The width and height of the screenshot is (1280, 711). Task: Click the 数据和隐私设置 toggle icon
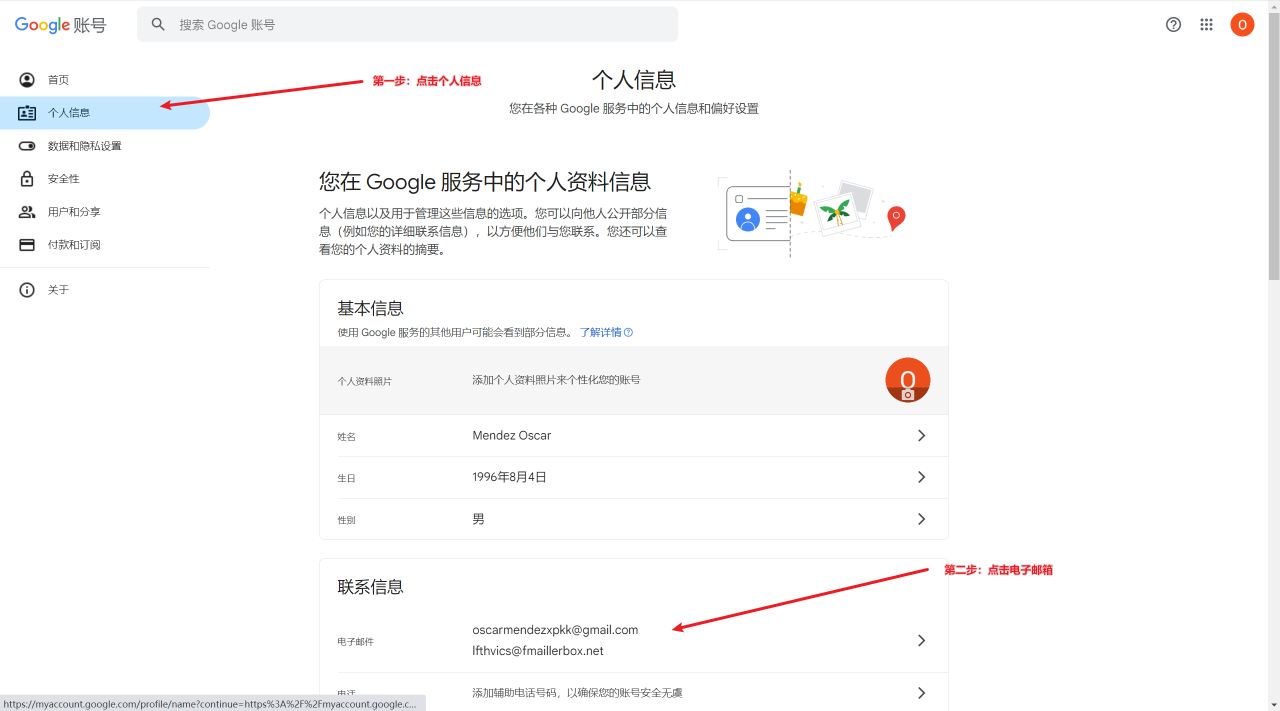point(27,146)
